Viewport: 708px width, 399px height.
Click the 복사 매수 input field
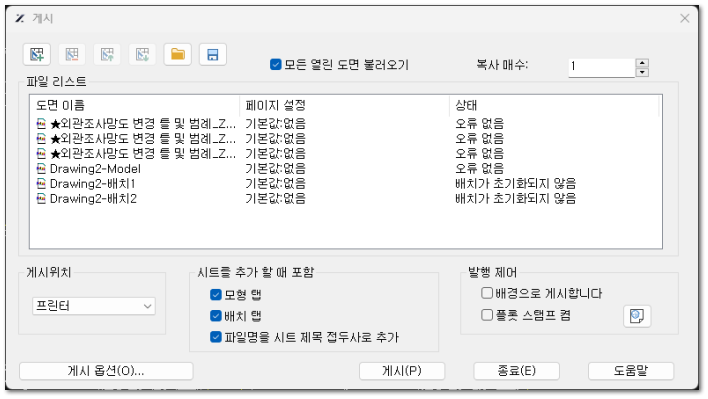click(601, 67)
